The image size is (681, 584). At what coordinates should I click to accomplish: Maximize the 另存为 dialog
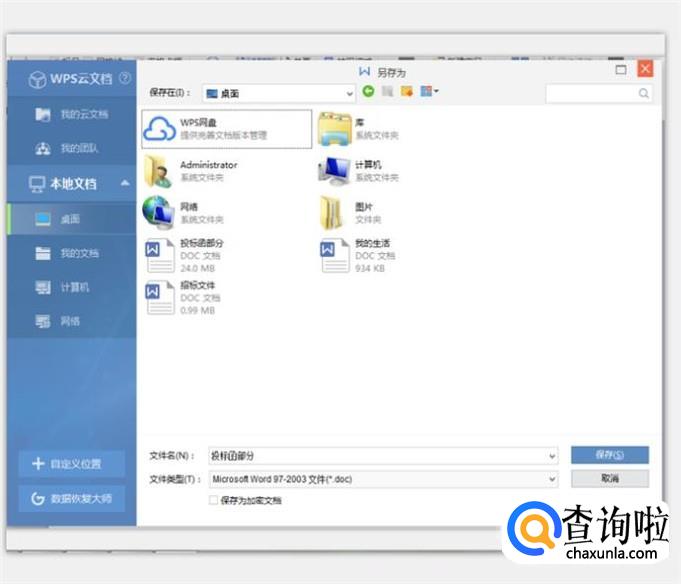(621, 70)
